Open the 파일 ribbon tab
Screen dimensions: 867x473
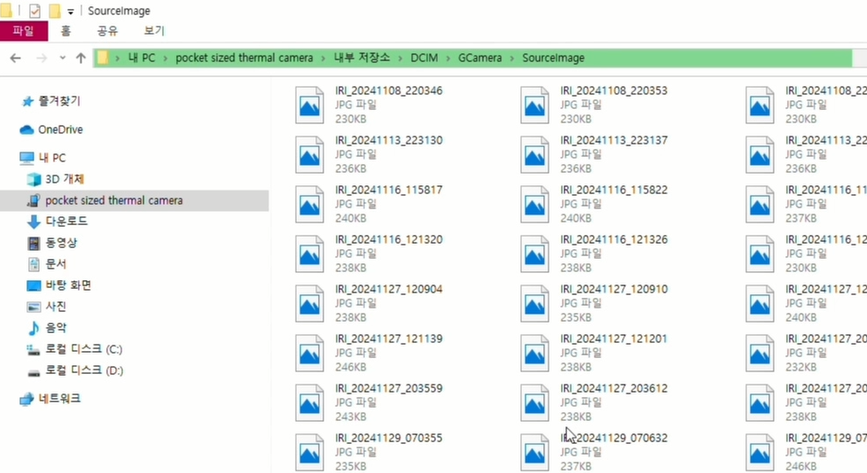click(24, 31)
